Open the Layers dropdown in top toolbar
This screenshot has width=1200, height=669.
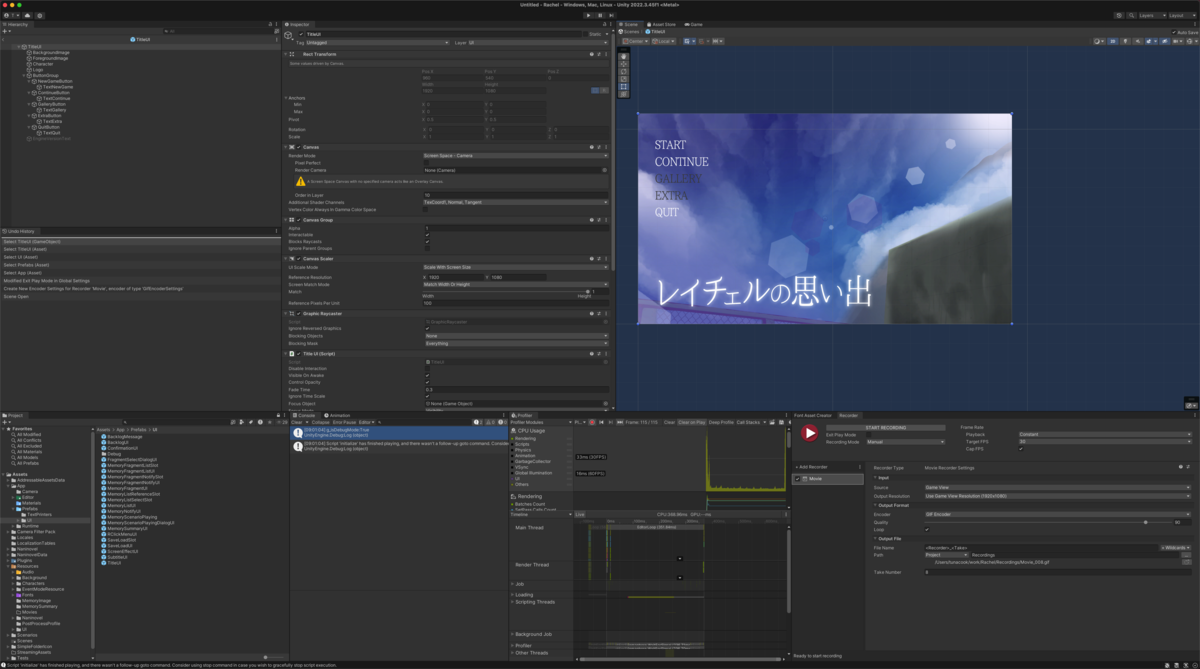[x=1152, y=15]
